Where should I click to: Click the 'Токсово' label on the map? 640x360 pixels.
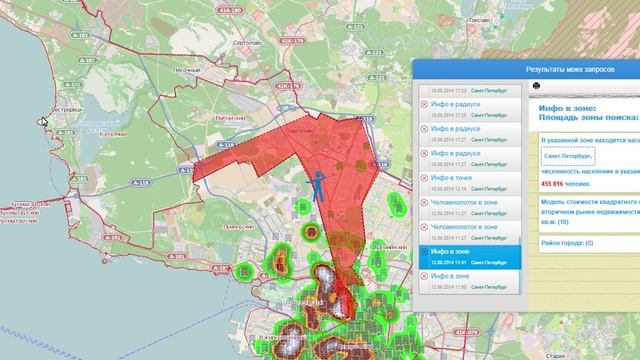[x=479, y=20]
